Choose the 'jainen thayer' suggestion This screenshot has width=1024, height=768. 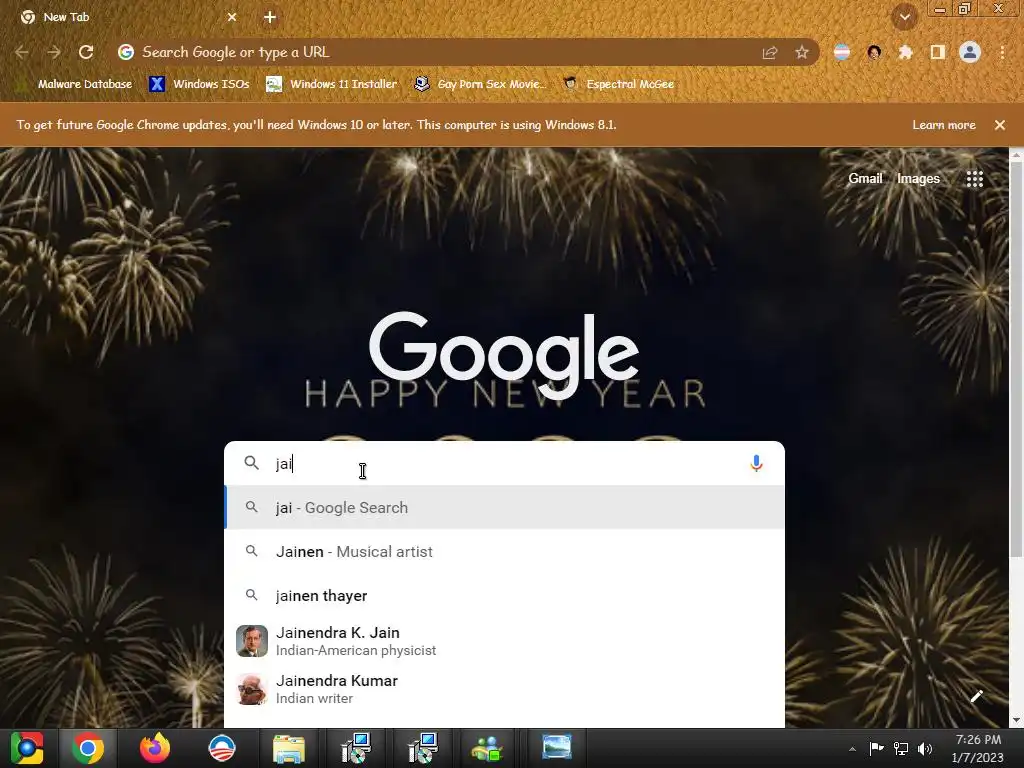point(504,596)
